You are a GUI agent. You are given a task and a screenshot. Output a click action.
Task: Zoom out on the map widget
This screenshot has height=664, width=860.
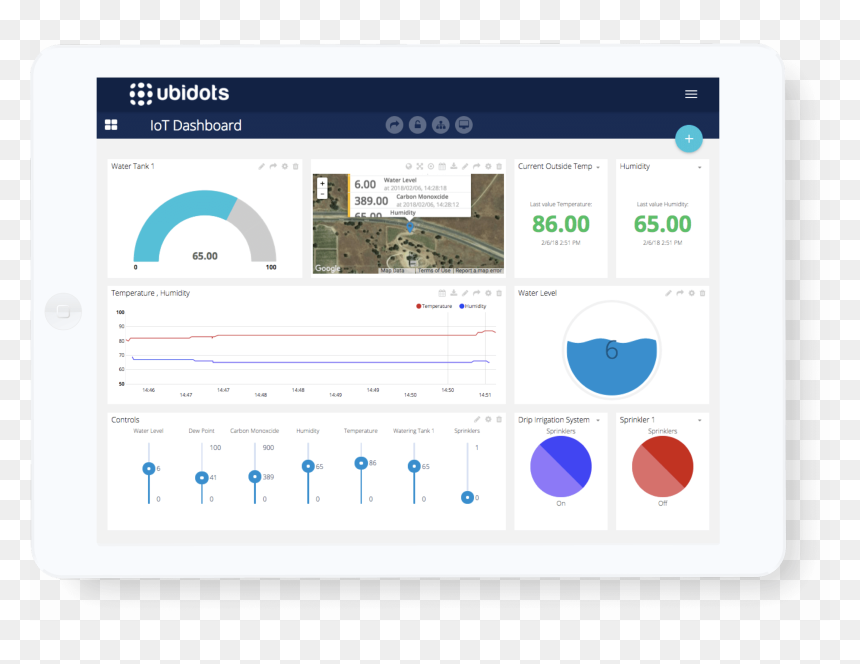point(322,194)
